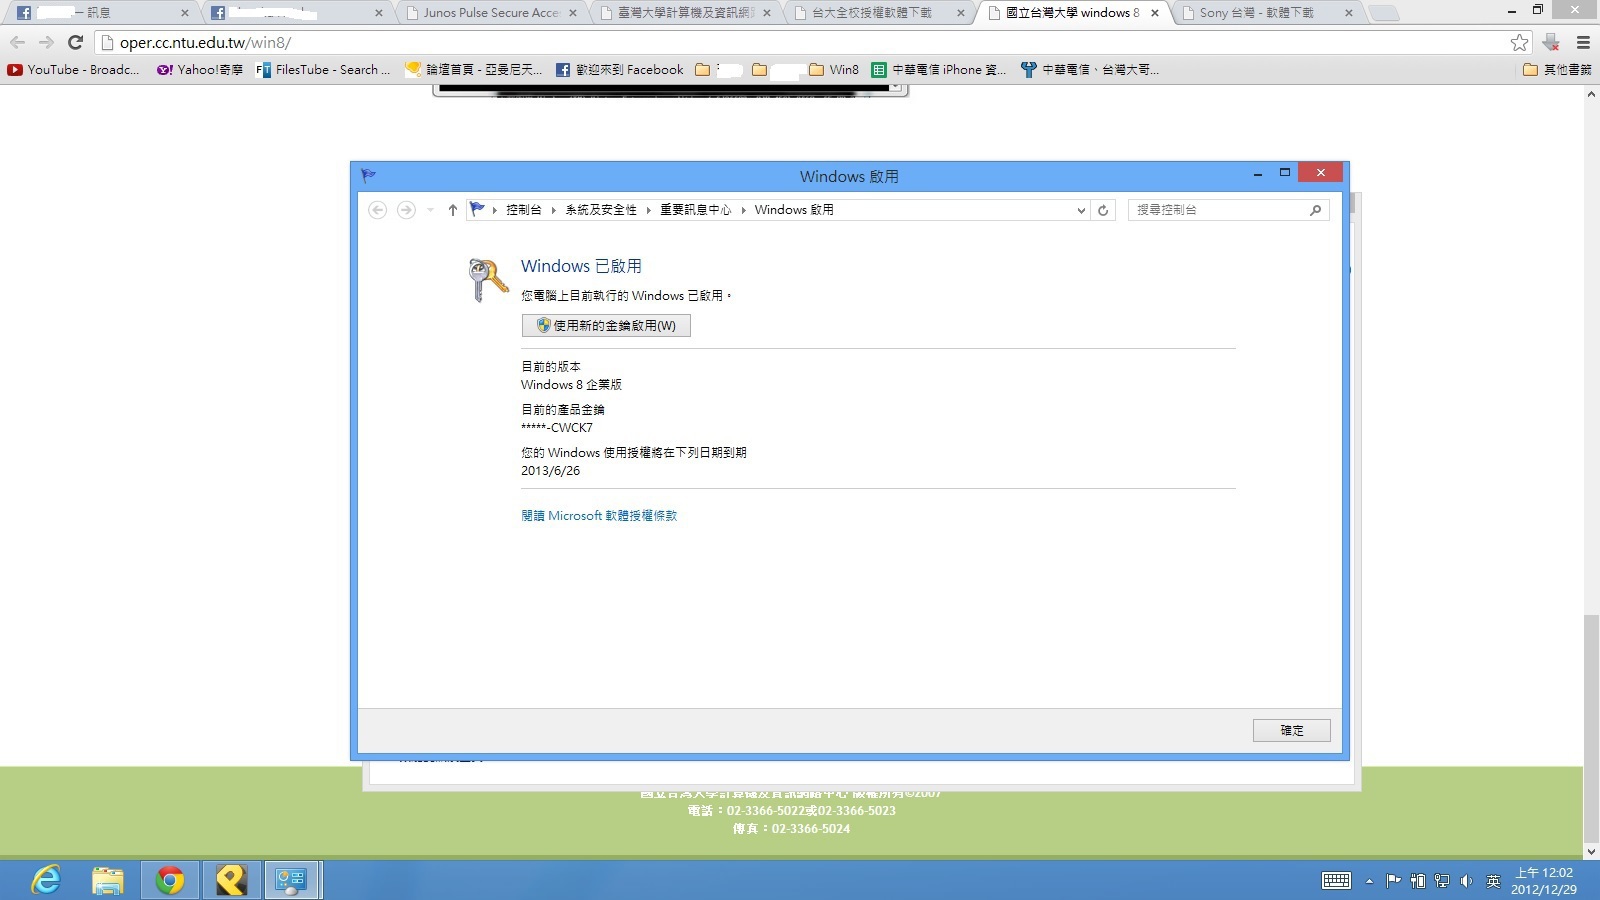The width and height of the screenshot is (1600, 900).
Task: Click the yellow Q app taskbar icon
Action: (x=231, y=880)
